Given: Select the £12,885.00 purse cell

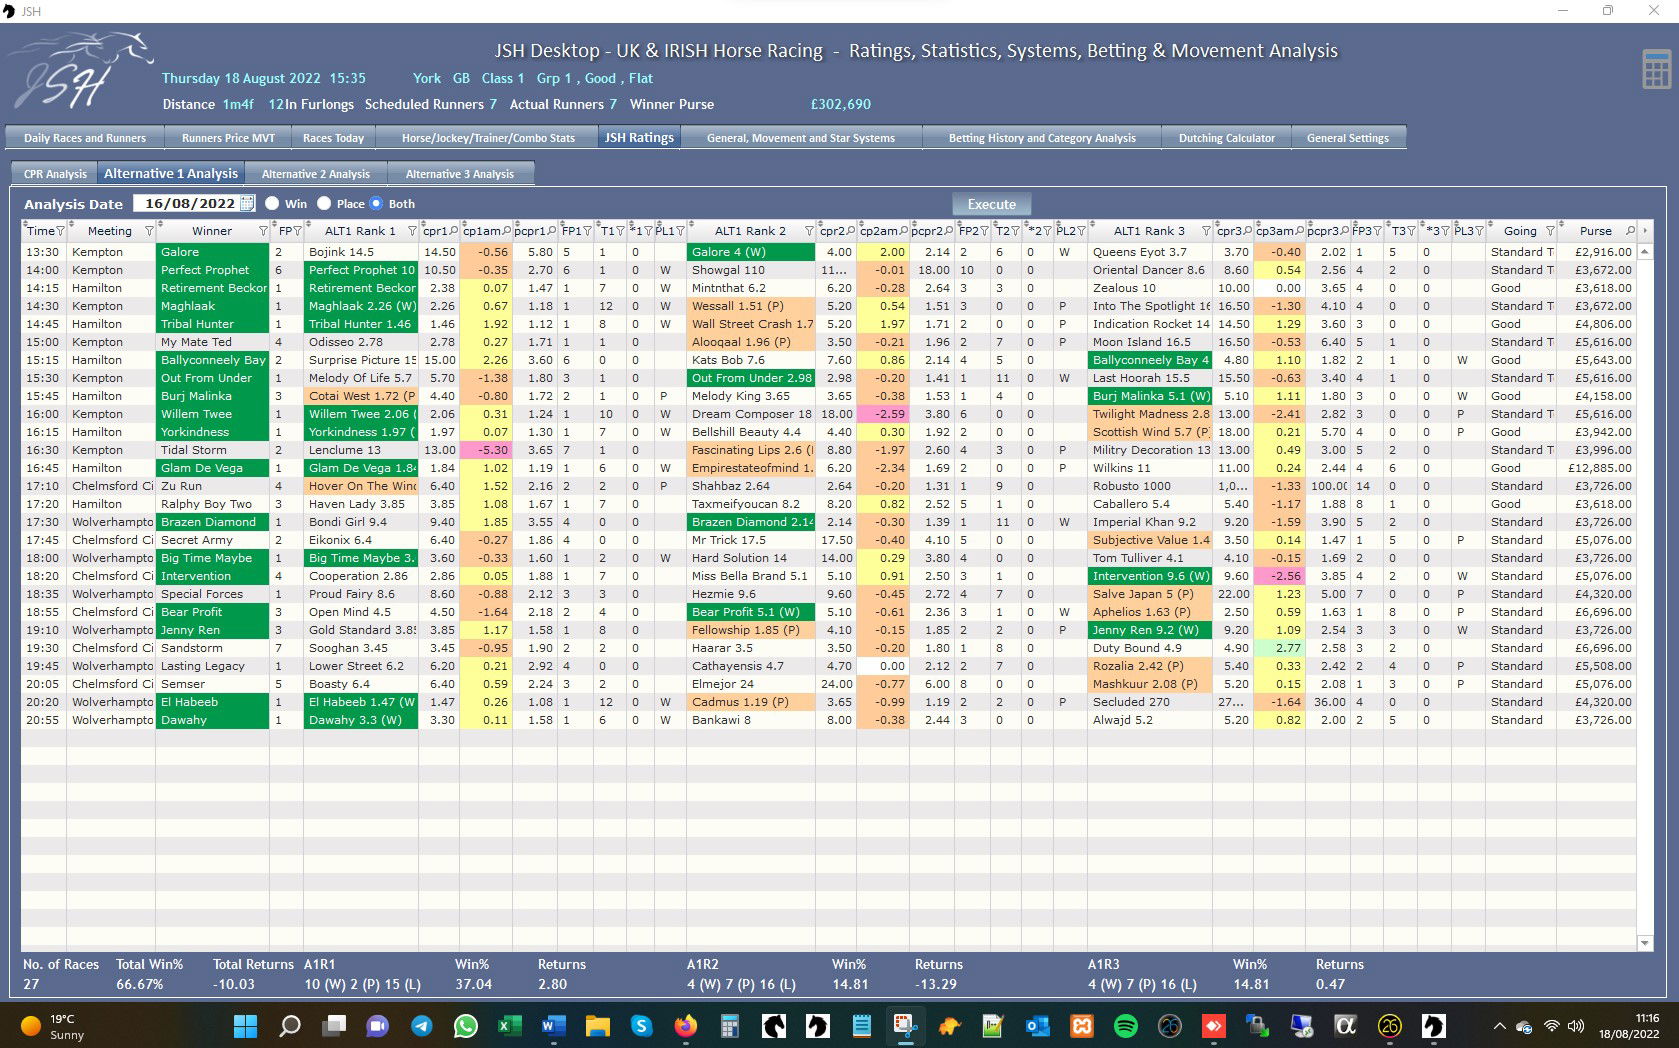Looking at the screenshot, I should click(1597, 468).
